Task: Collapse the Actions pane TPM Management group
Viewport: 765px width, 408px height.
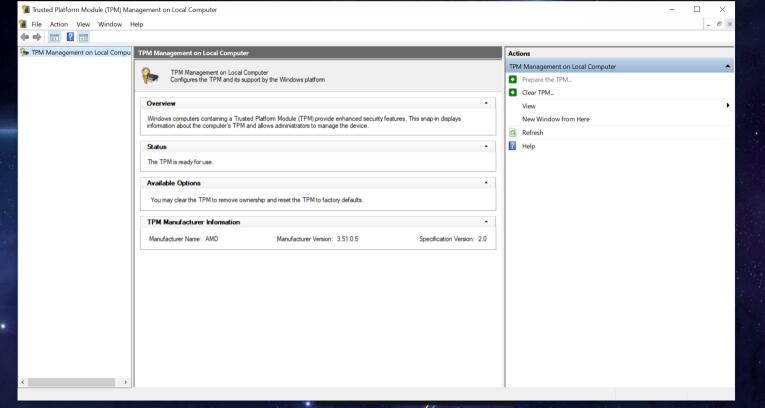Action: click(727, 66)
